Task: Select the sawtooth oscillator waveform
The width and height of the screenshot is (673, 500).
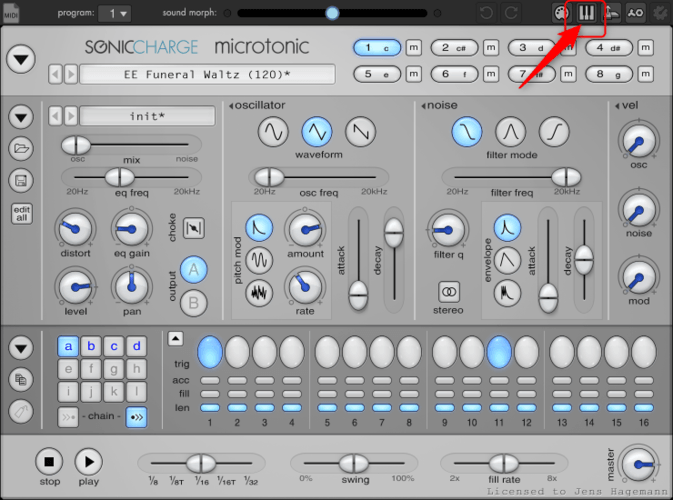Action: click(x=361, y=132)
